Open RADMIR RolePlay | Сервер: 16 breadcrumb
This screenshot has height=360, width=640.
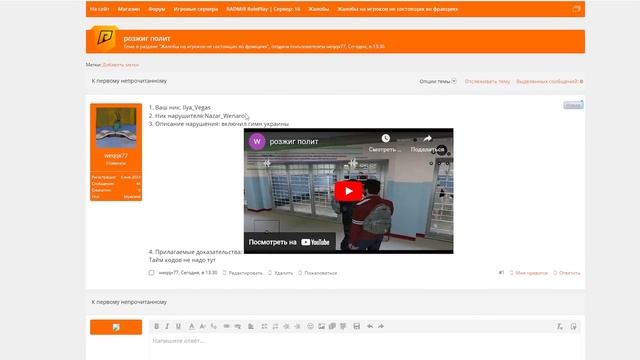pyautogui.click(x=263, y=9)
